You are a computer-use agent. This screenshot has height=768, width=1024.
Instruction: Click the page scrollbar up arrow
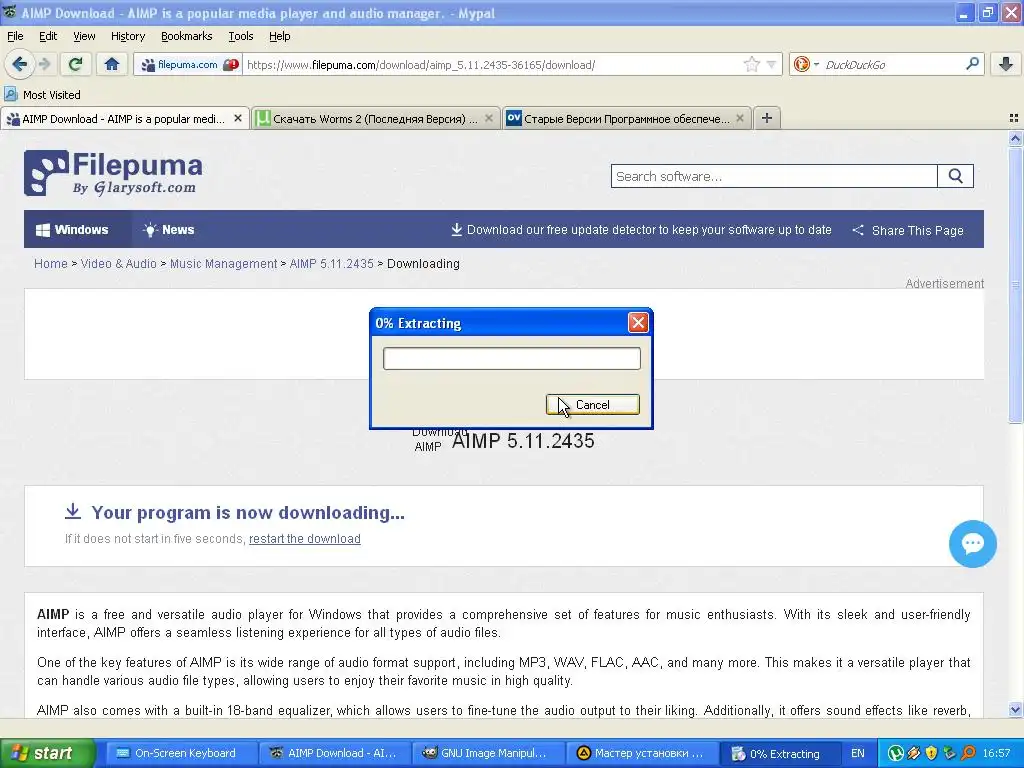click(x=1015, y=138)
